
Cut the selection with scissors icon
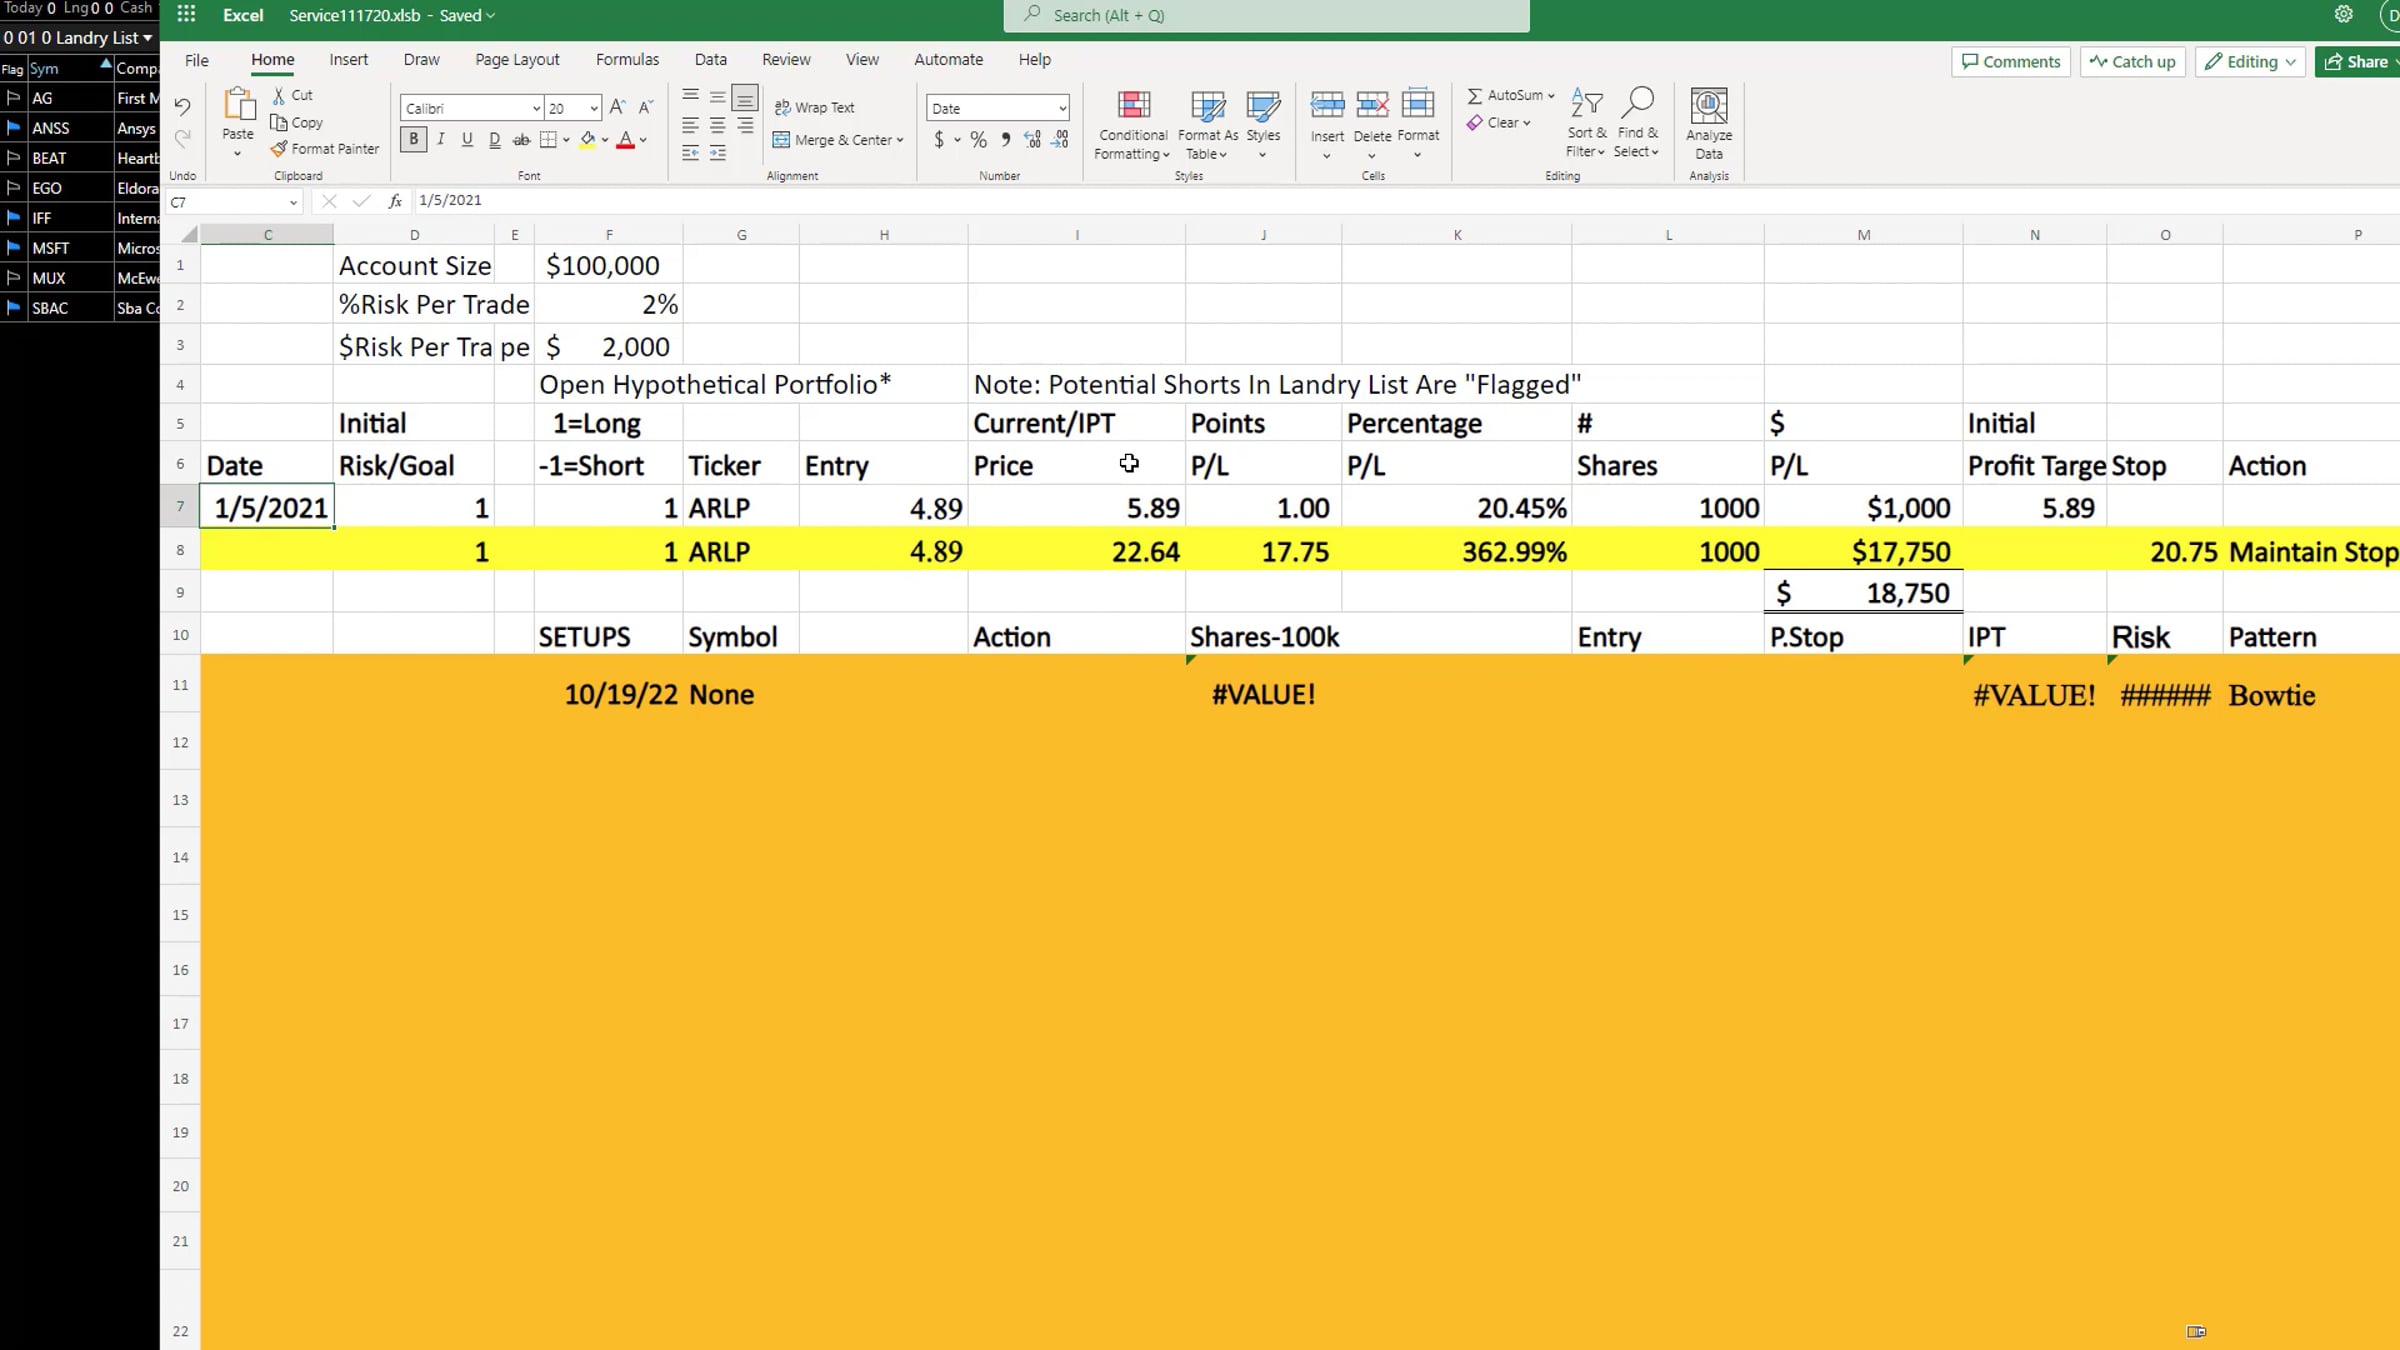(279, 95)
